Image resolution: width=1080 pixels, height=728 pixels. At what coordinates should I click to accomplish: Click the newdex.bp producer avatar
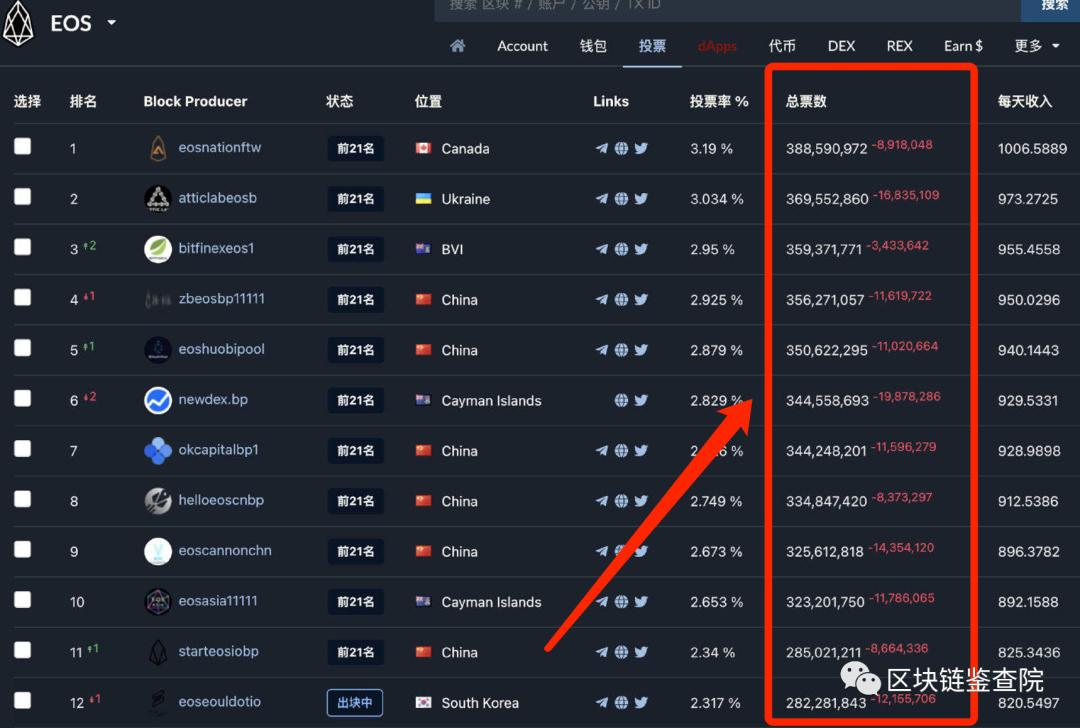point(158,400)
